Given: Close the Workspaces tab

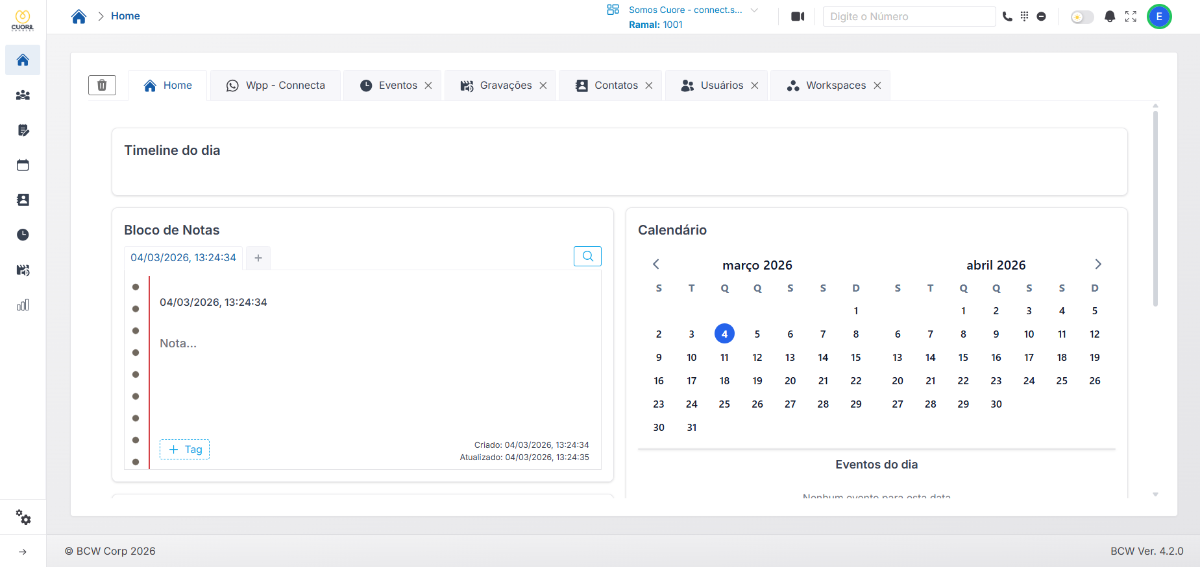Looking at the screenshot, I should (x=877, y=86).
